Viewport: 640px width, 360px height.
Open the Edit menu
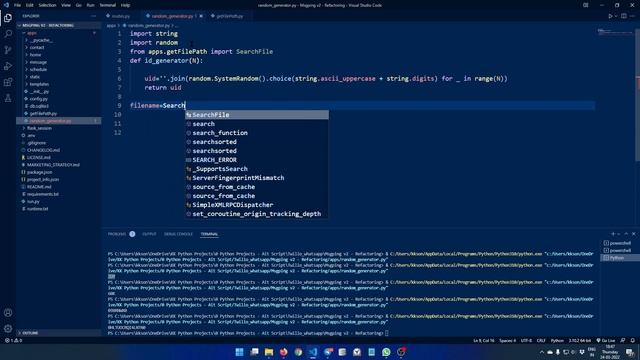[x=29, y=5]
